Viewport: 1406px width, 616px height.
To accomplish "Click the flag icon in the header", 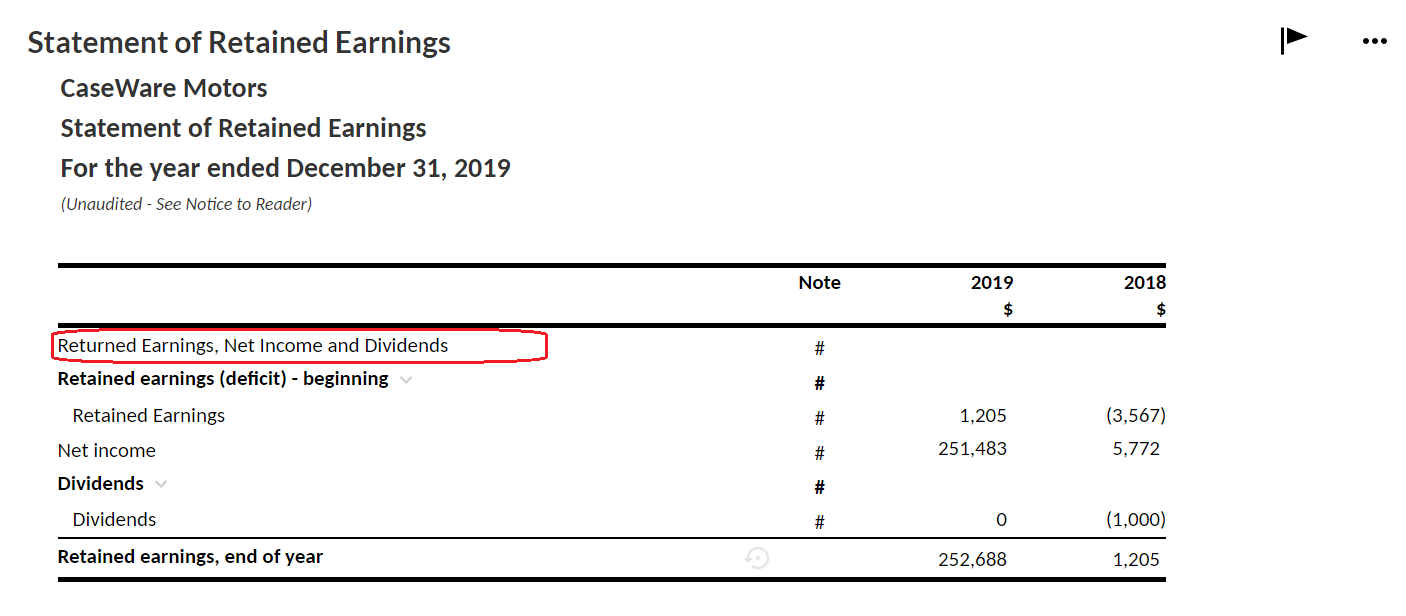I will click(1294, 40).
